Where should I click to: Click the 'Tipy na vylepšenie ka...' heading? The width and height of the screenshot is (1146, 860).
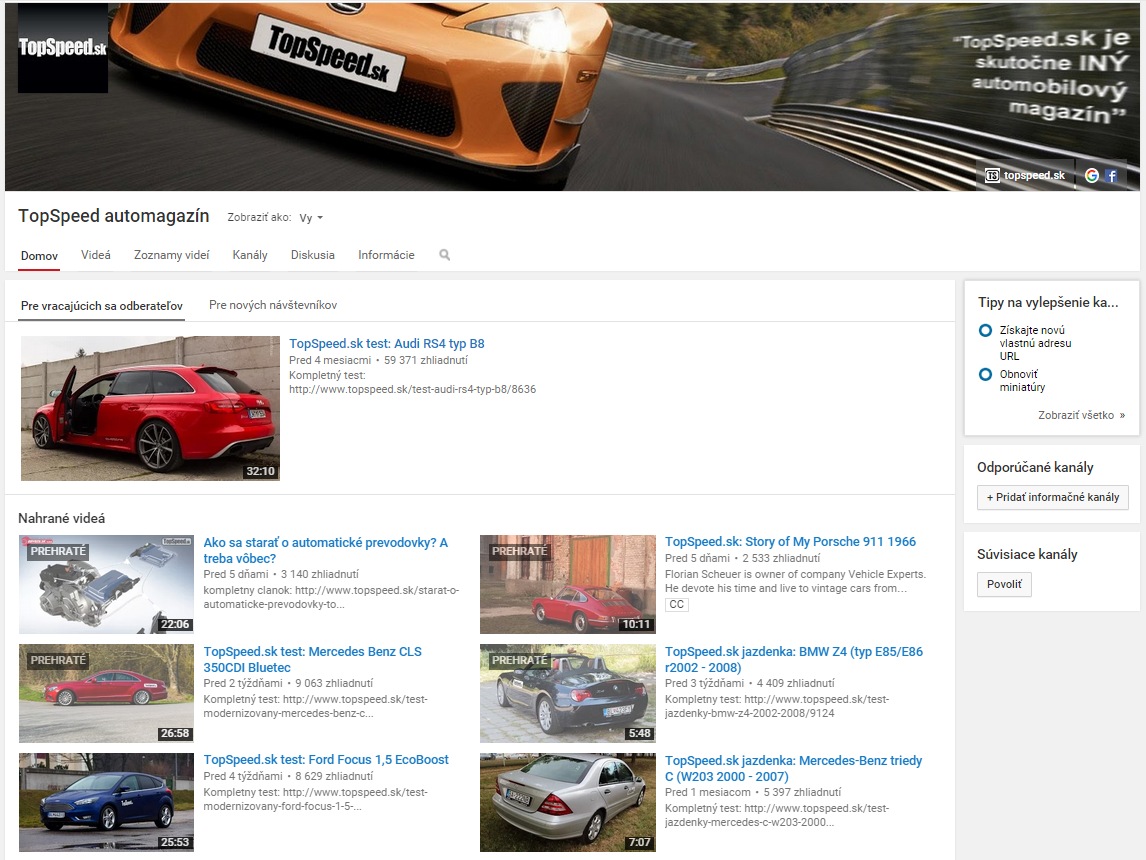[1048, 302]
